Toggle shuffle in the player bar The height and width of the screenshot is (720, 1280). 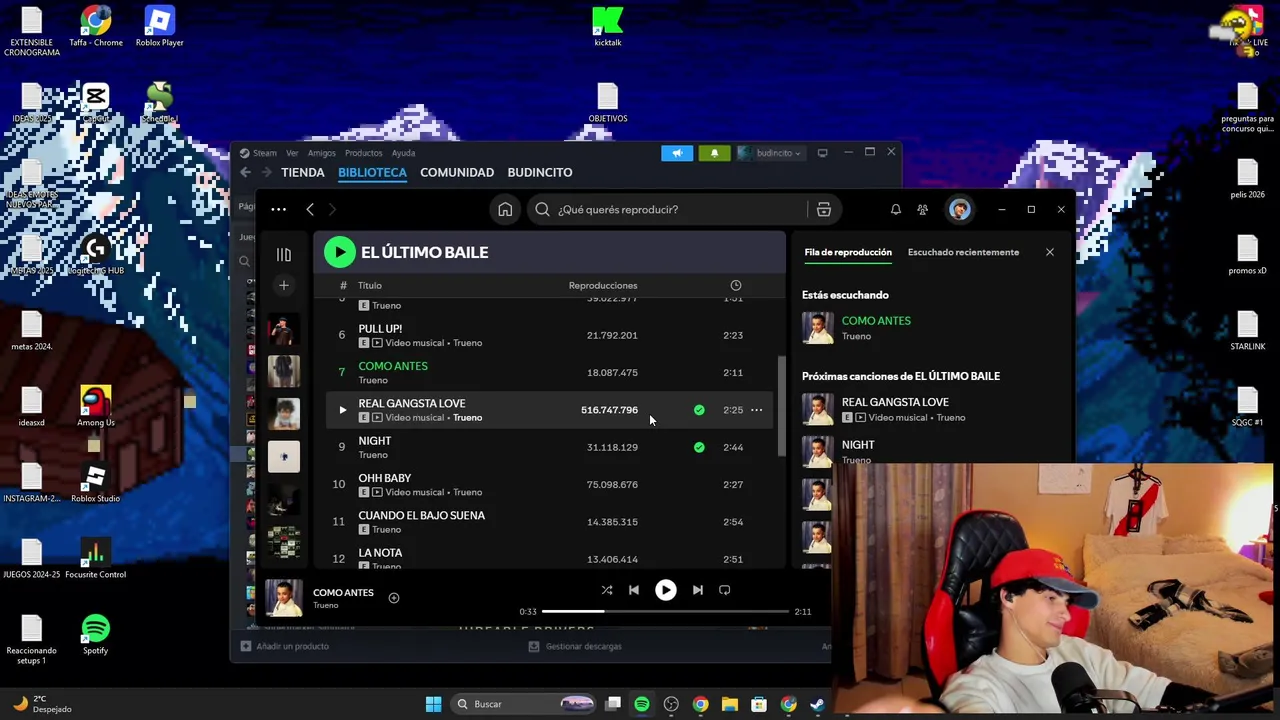pyautogui.click(x=606, y=590)
